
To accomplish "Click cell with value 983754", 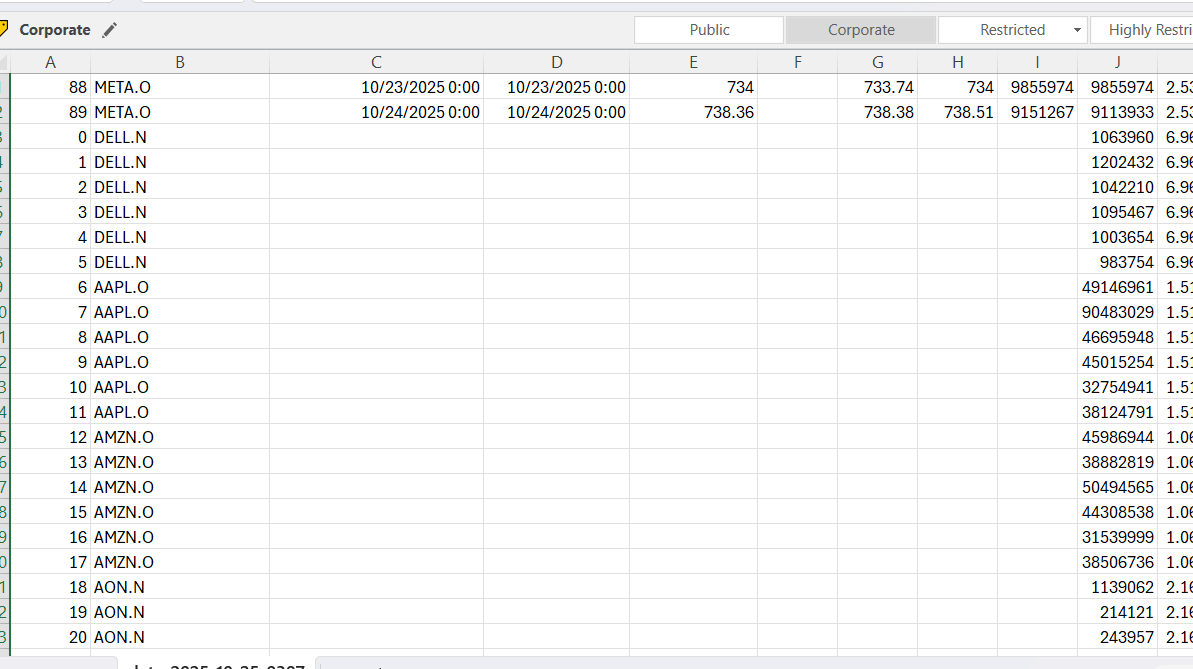I will pos(1117,263).
